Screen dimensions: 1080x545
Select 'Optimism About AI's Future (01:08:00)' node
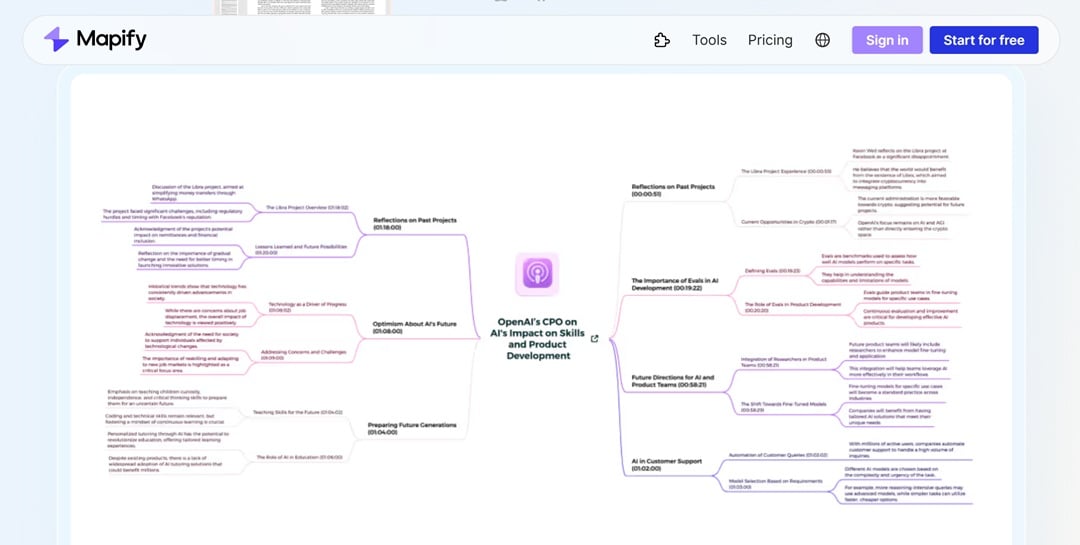415,327
